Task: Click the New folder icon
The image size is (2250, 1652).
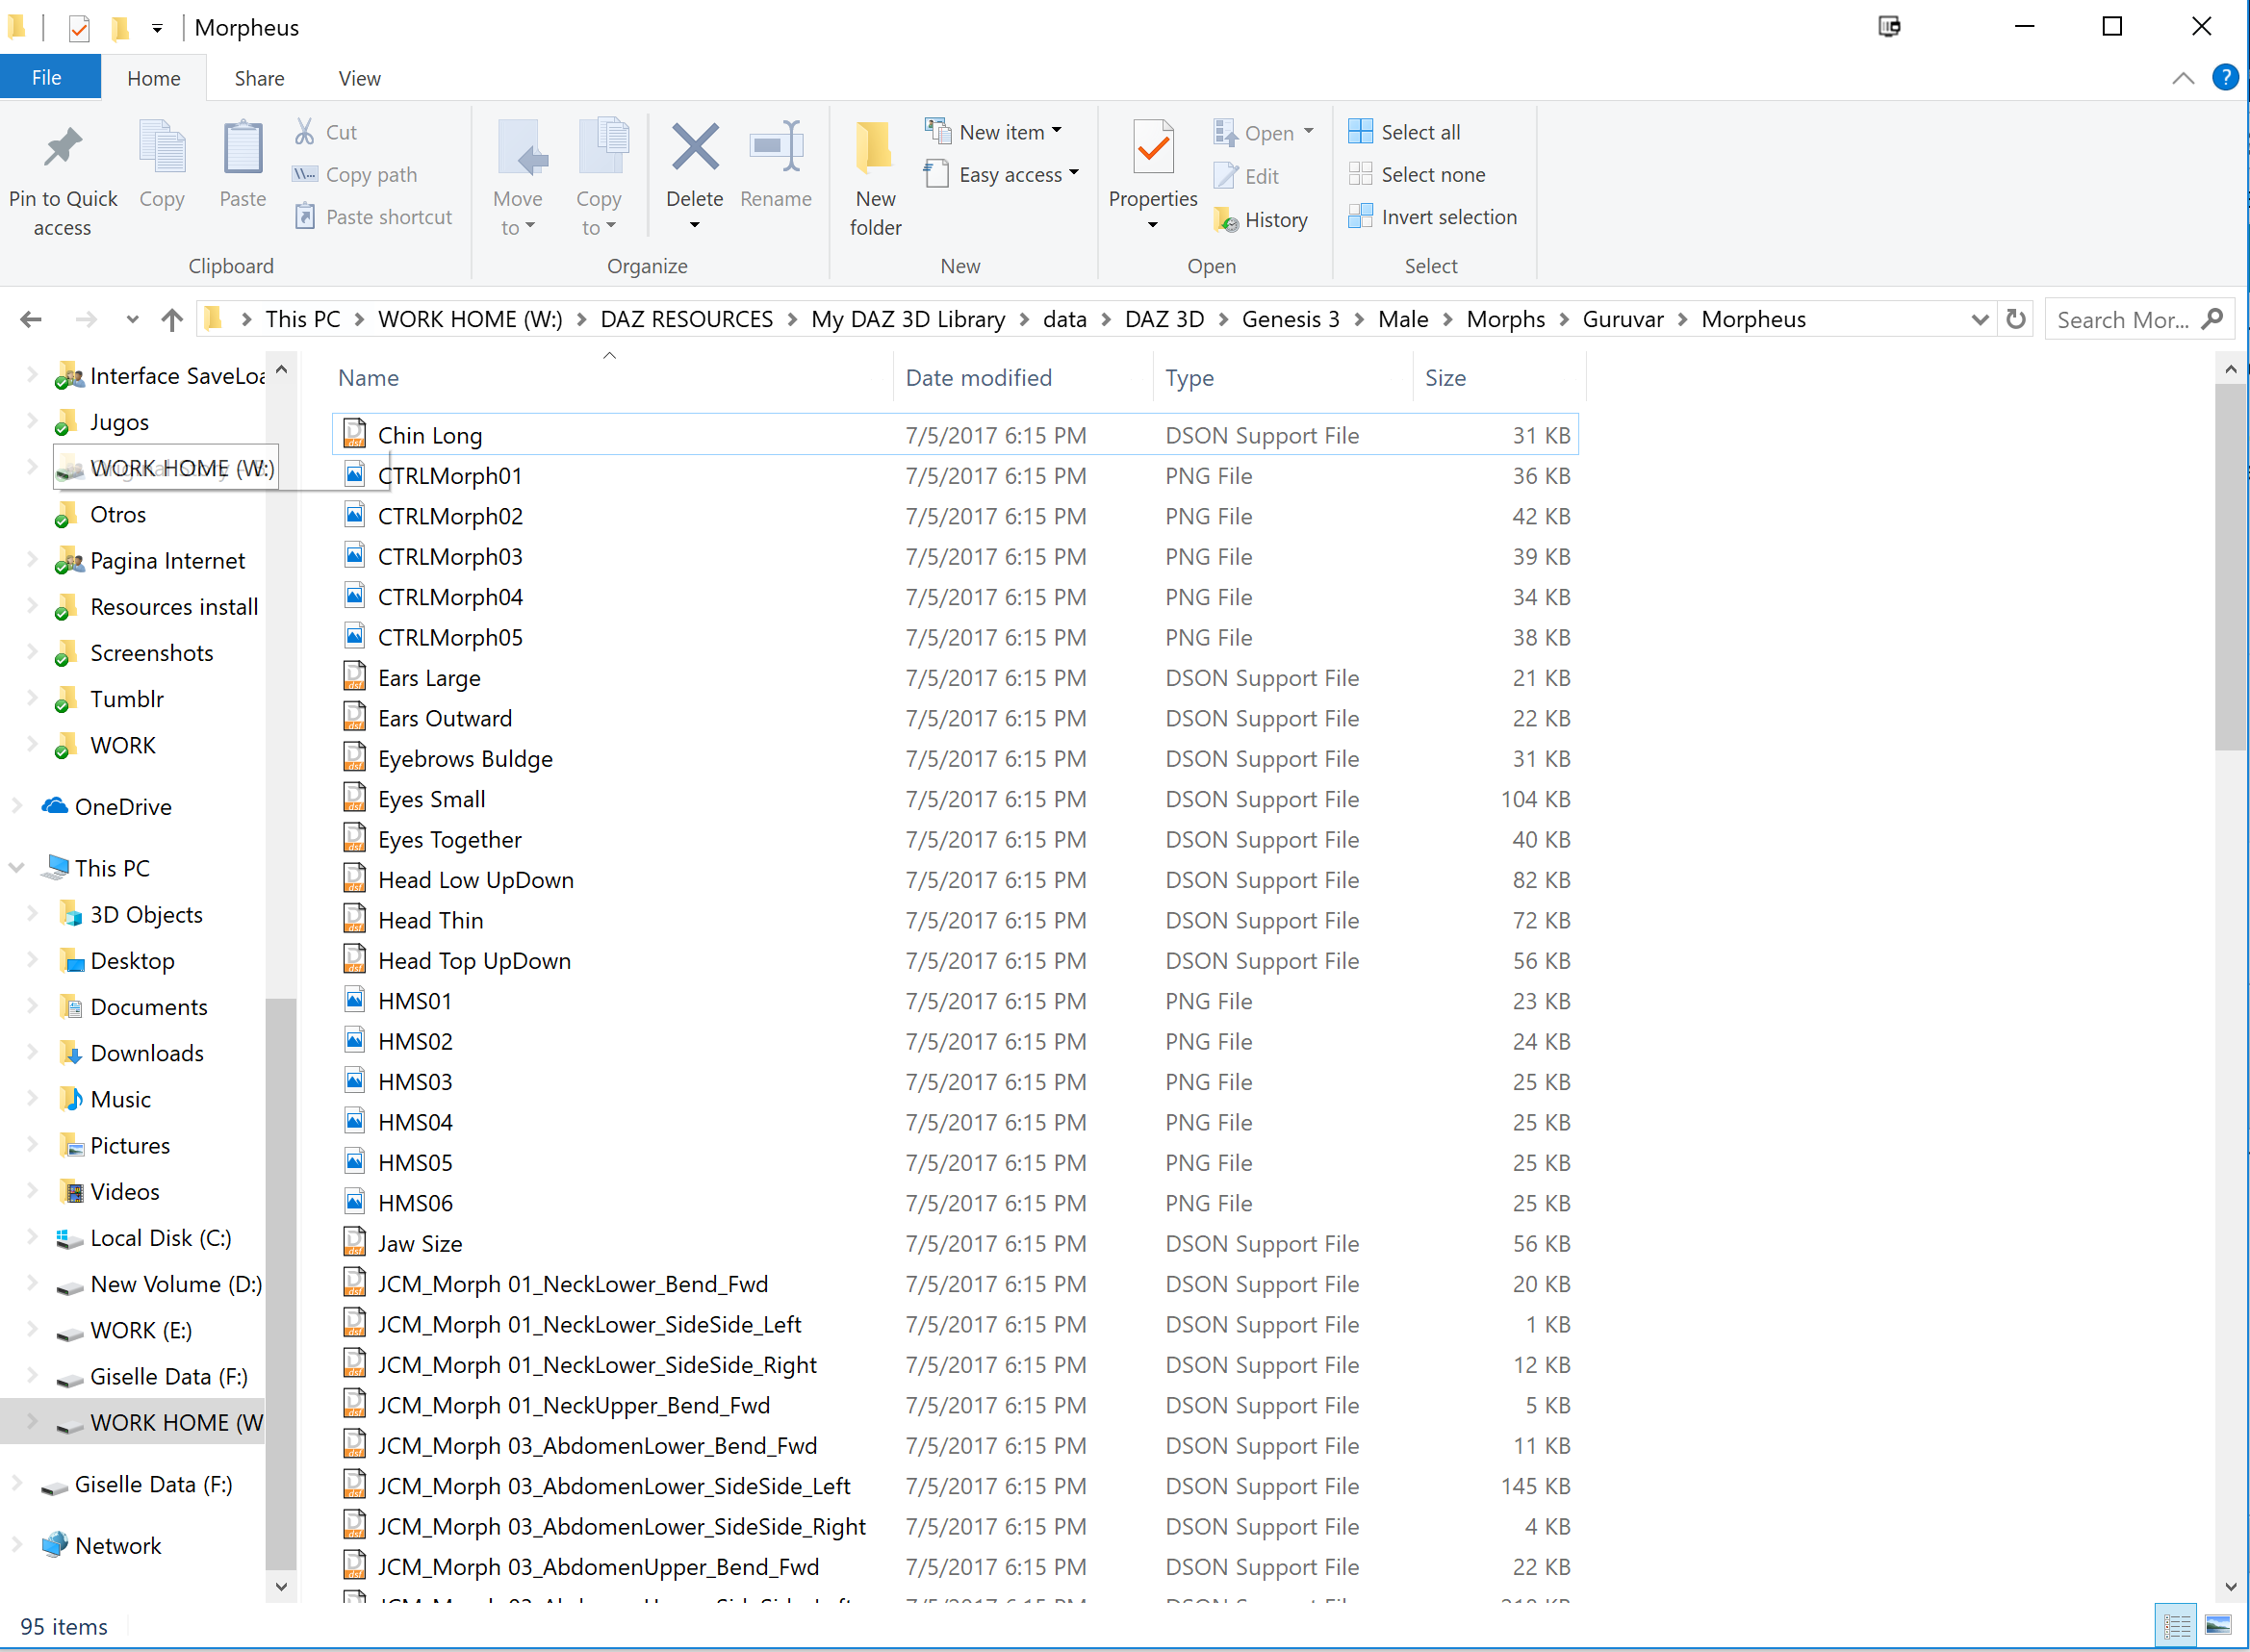Action: (x=874, y=150)
